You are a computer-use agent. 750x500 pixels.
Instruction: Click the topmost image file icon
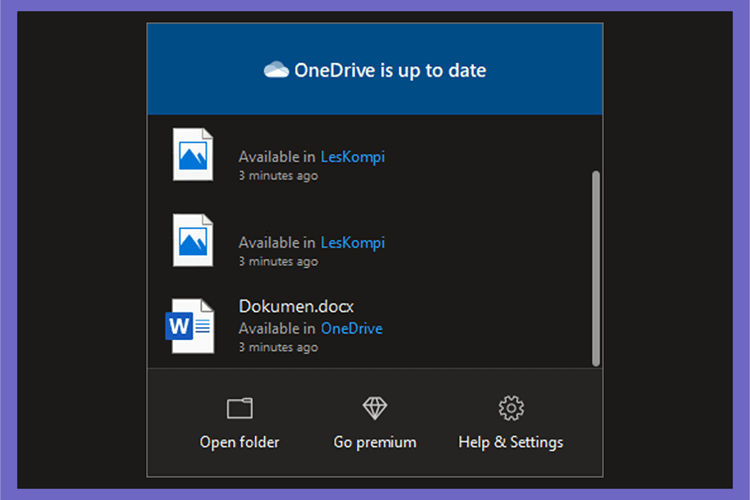tap(193, 155)
